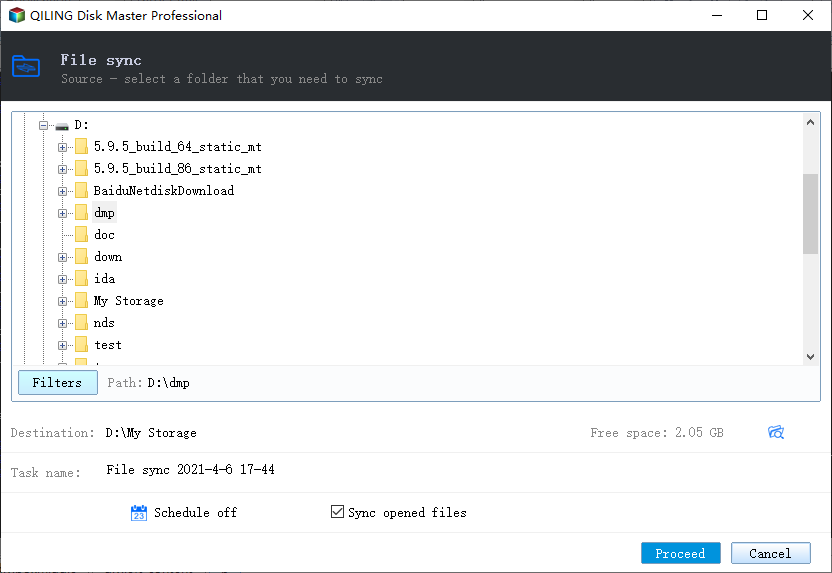Collapse the D: drive tree node
The width and height of the screenshot is (832, 573).
tap(43, 126)
